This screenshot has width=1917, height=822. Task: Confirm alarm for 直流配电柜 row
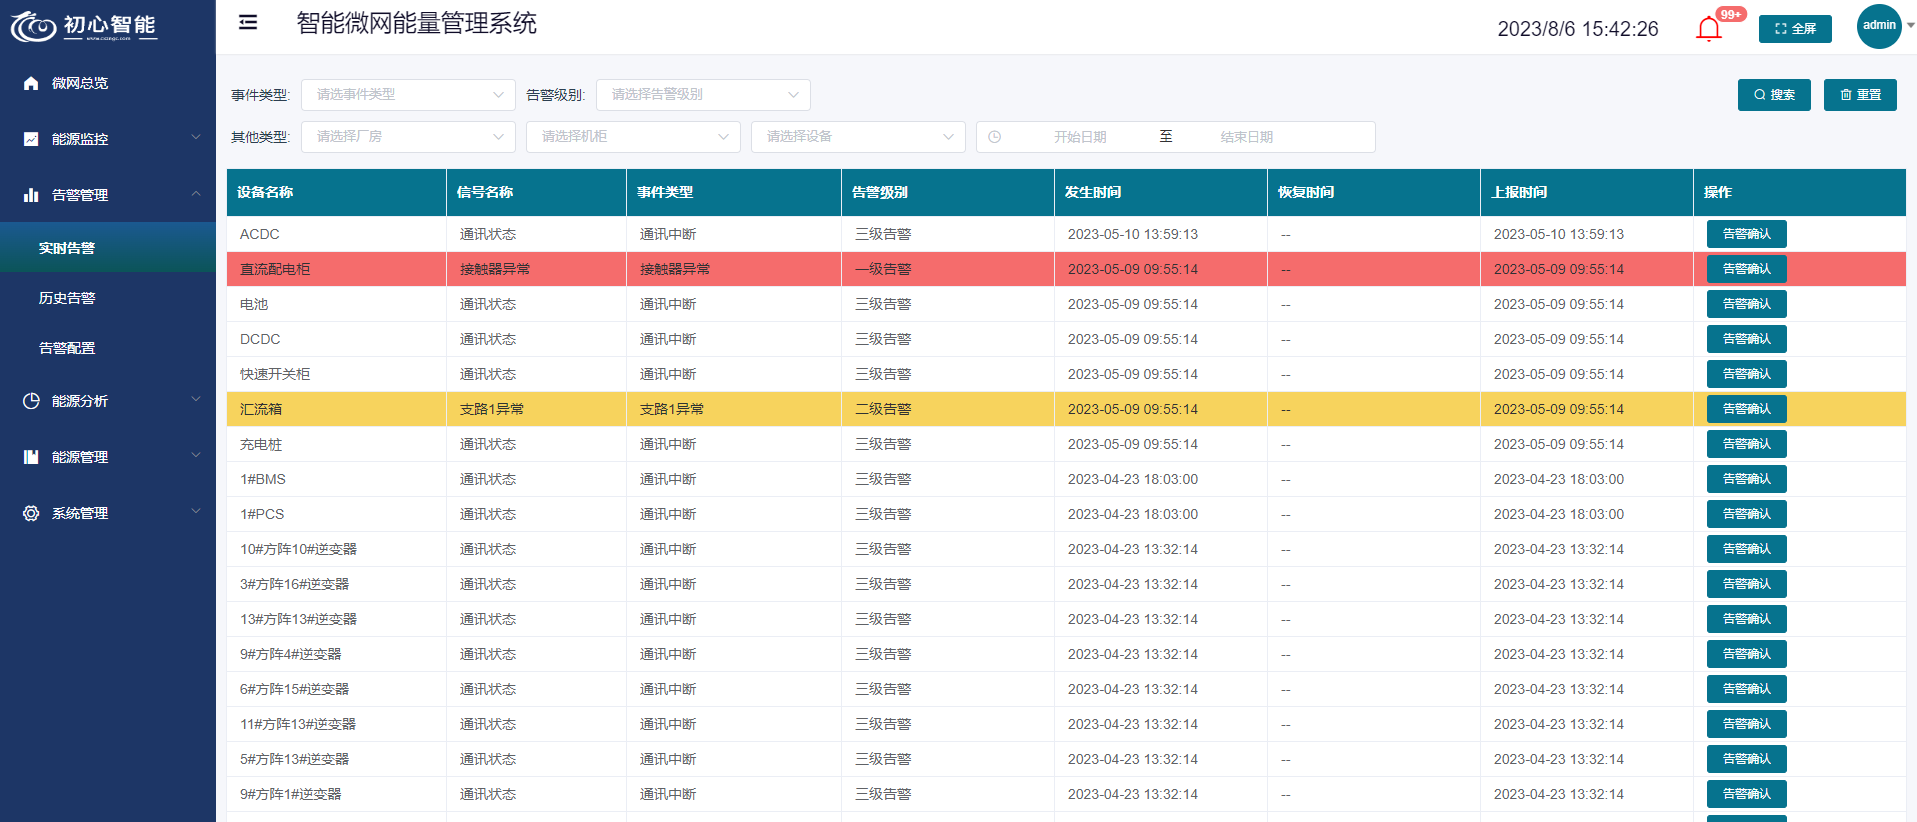(x=1746, y=269)
